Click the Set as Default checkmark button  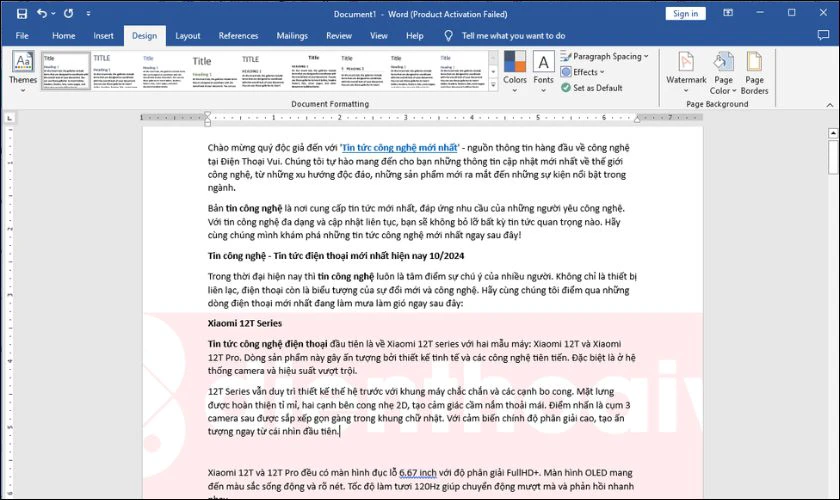592,87
